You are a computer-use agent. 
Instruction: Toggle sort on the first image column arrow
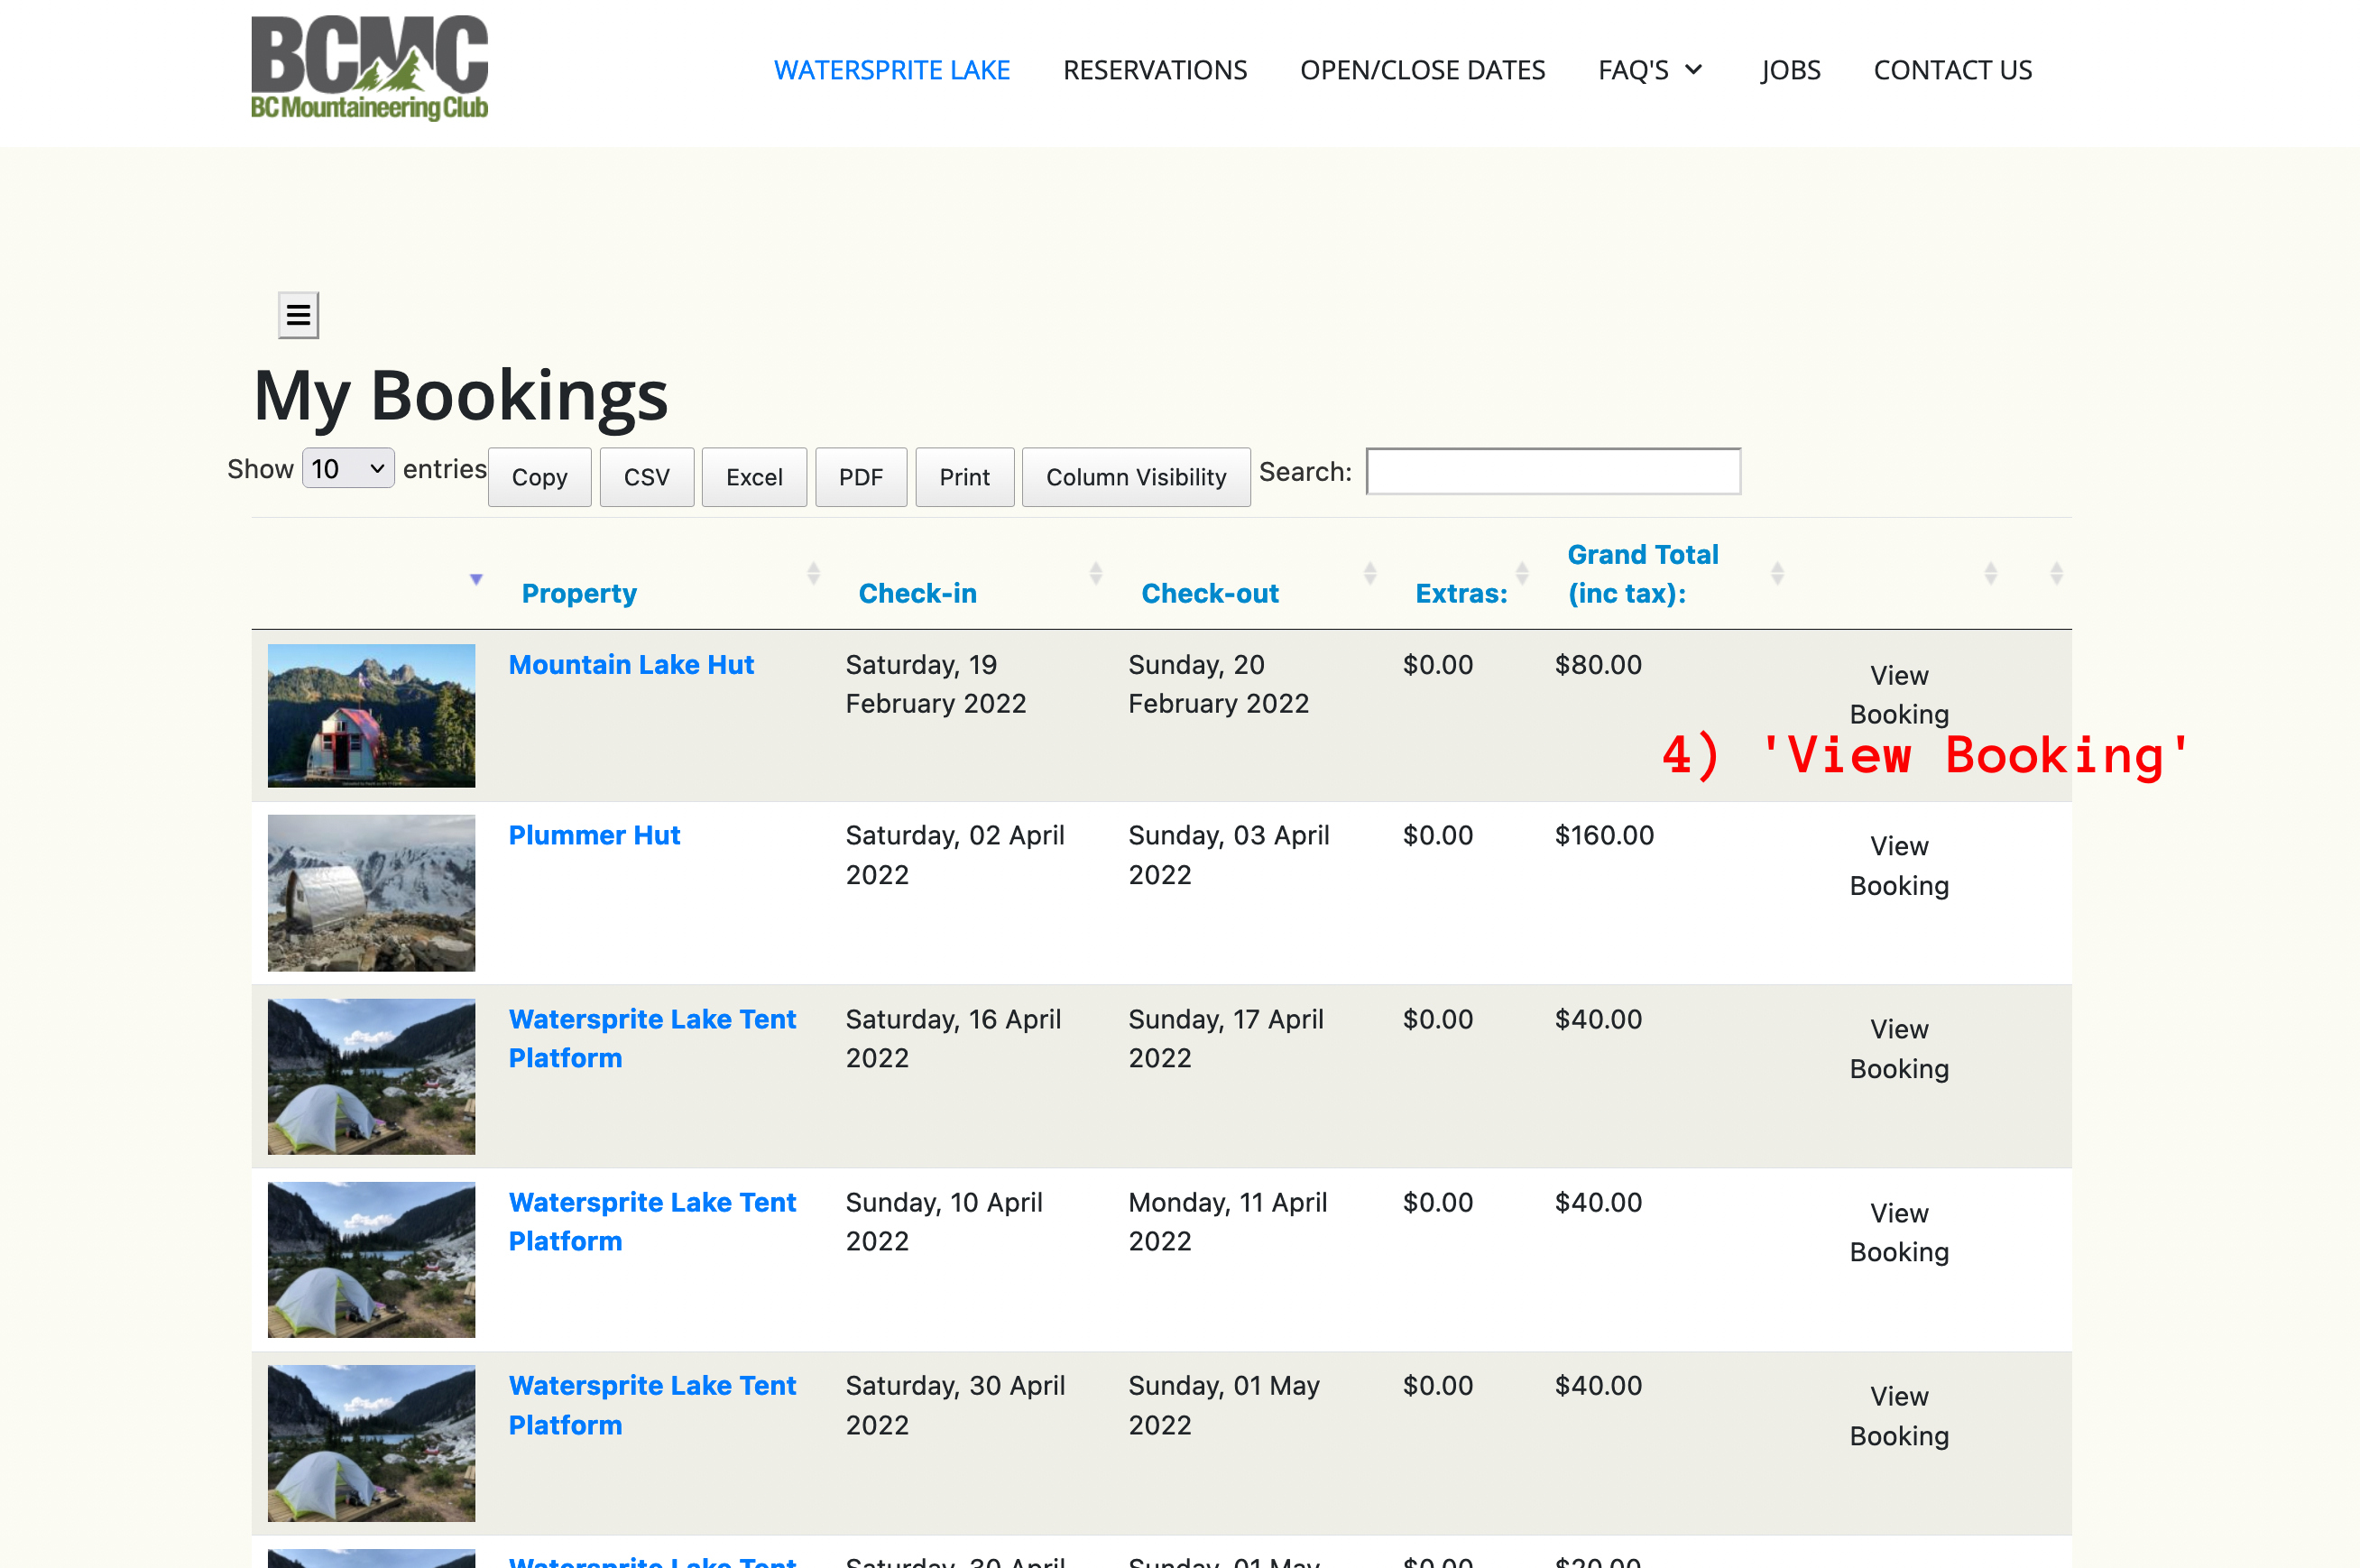(476, 579)
